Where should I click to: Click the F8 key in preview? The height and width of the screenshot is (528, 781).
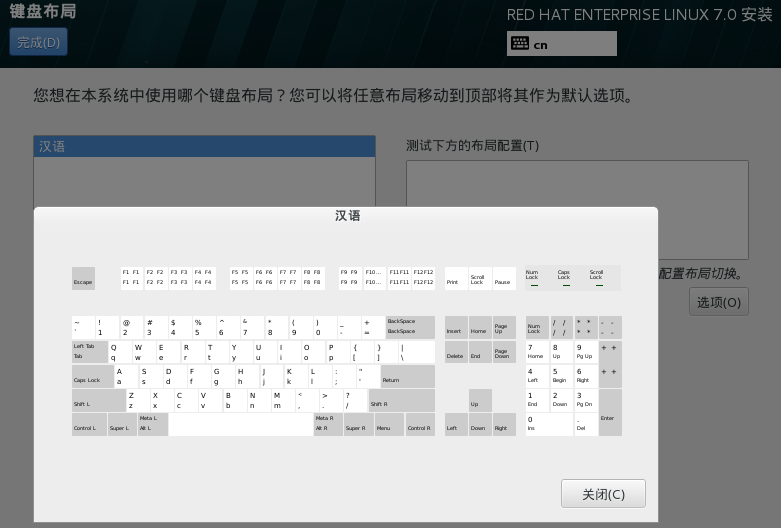click(x=313, y=278)
